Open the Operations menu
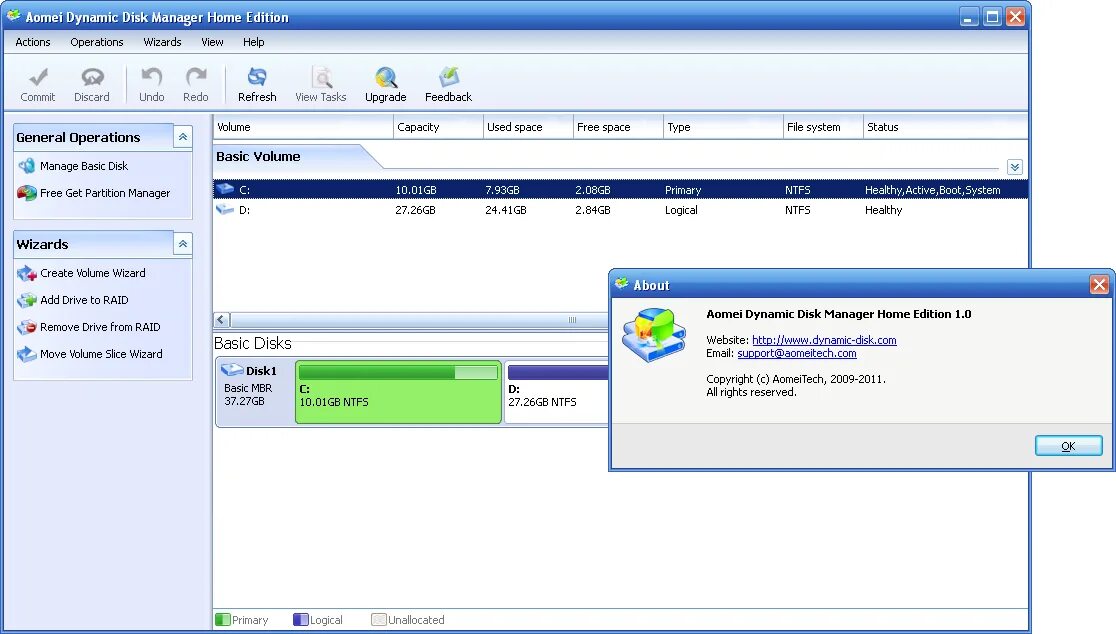This screenshot has height=634, width=1116. pos(97,42)
